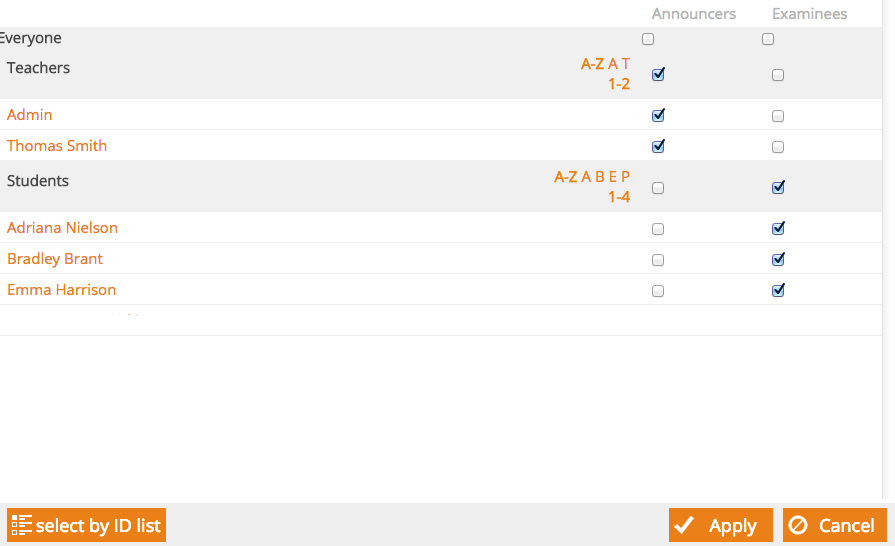Enable Examinees checkbox for Admin
Image resolution: width=895 pixels, height=546 pixels.
click(777, 116)
